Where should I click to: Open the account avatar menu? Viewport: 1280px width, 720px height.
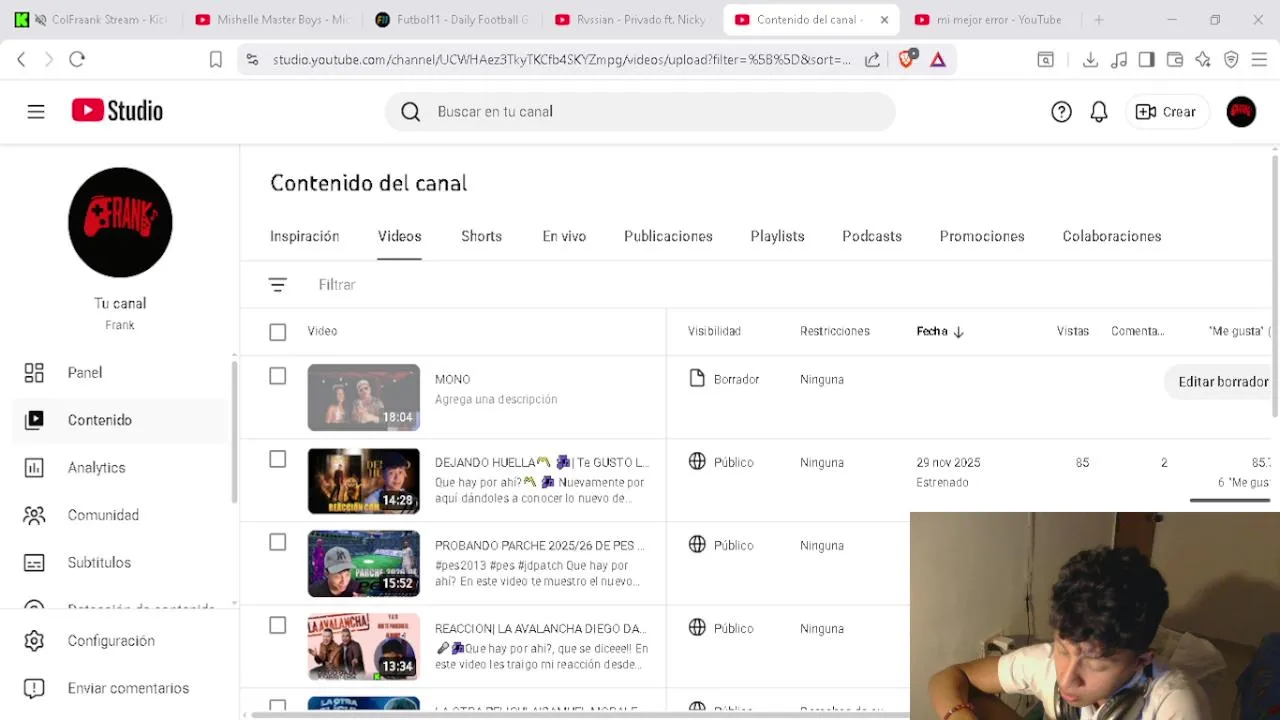(1241, 112)
